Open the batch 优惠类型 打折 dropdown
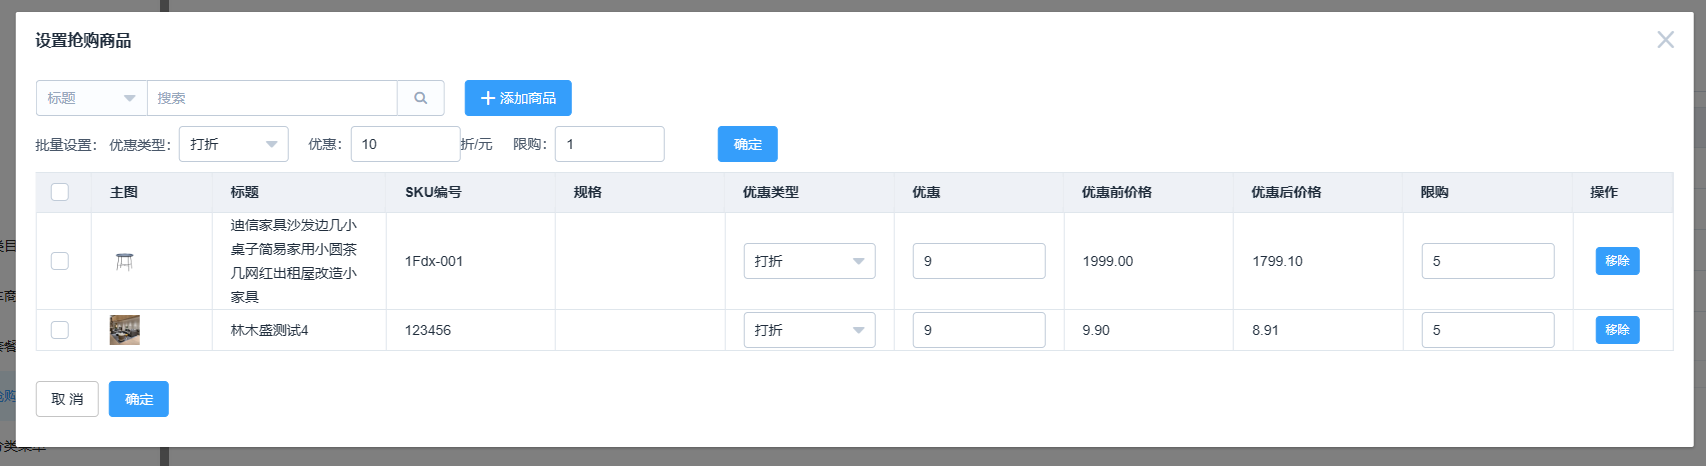 point(233,144)
